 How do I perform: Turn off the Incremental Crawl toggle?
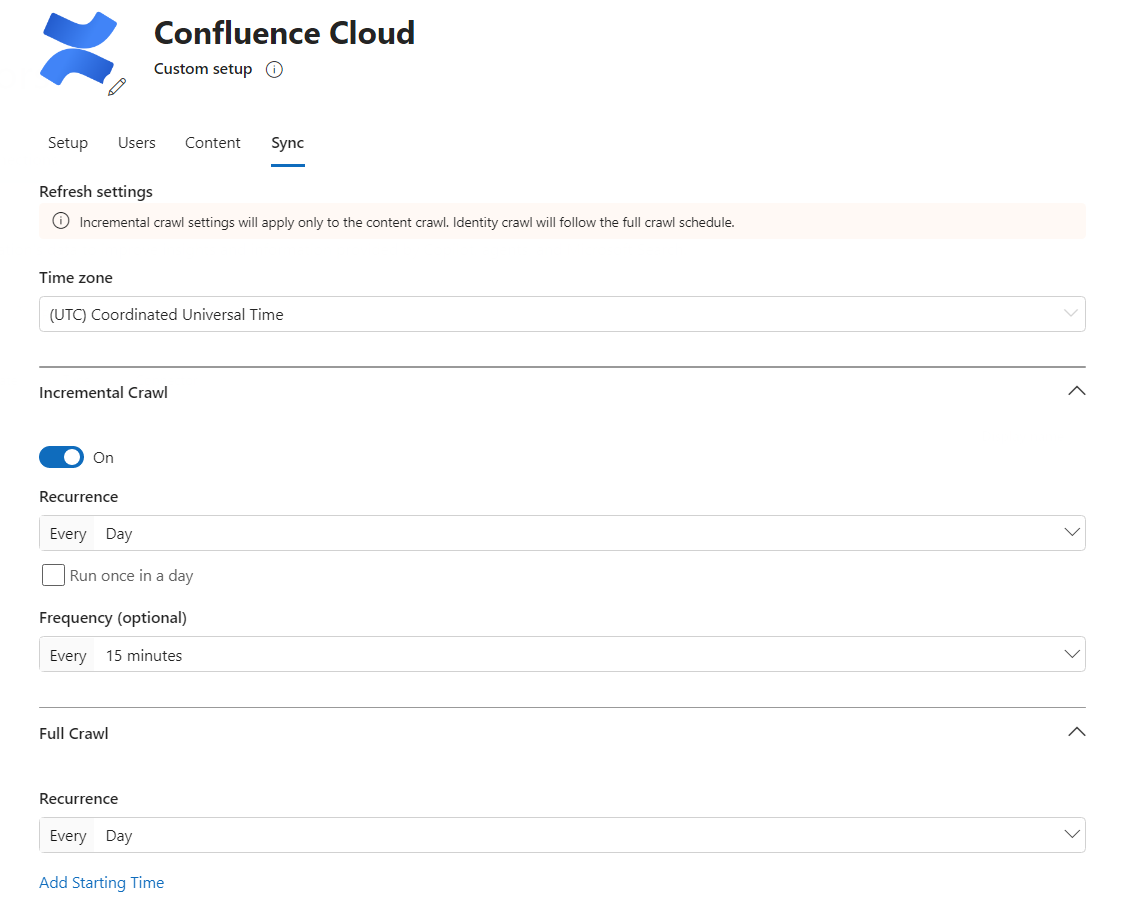[62, 457]
